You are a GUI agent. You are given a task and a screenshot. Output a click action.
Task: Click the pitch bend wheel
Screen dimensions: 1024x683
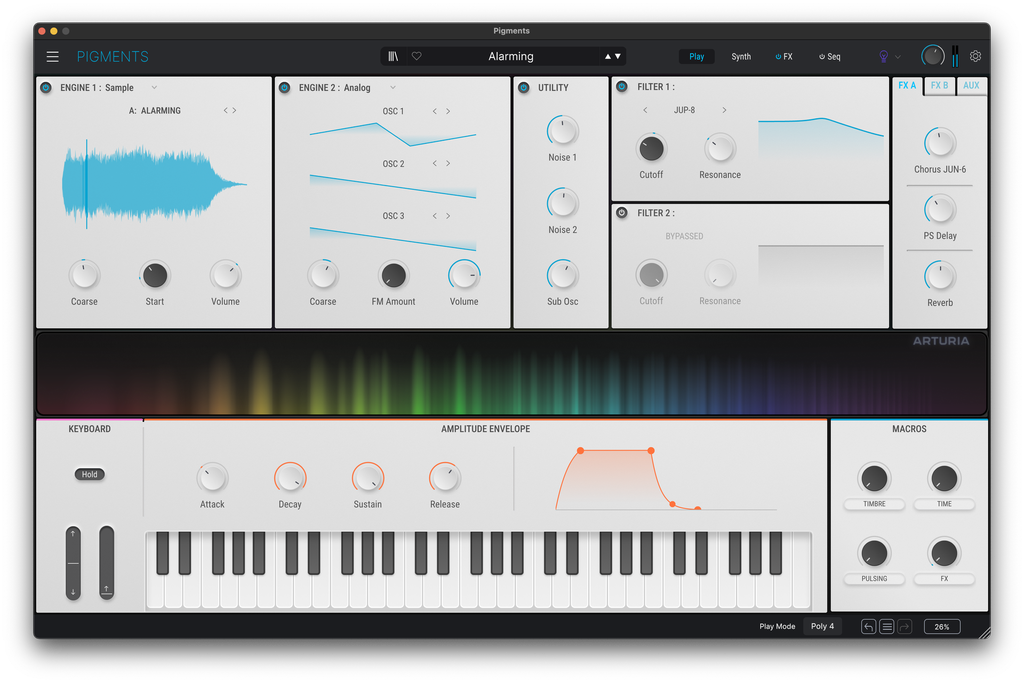click(73, 563)
